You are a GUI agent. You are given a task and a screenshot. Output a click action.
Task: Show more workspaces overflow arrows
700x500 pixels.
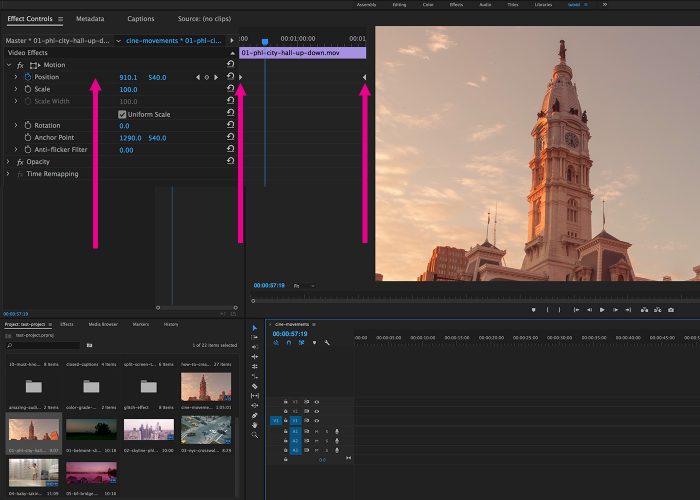605,4
